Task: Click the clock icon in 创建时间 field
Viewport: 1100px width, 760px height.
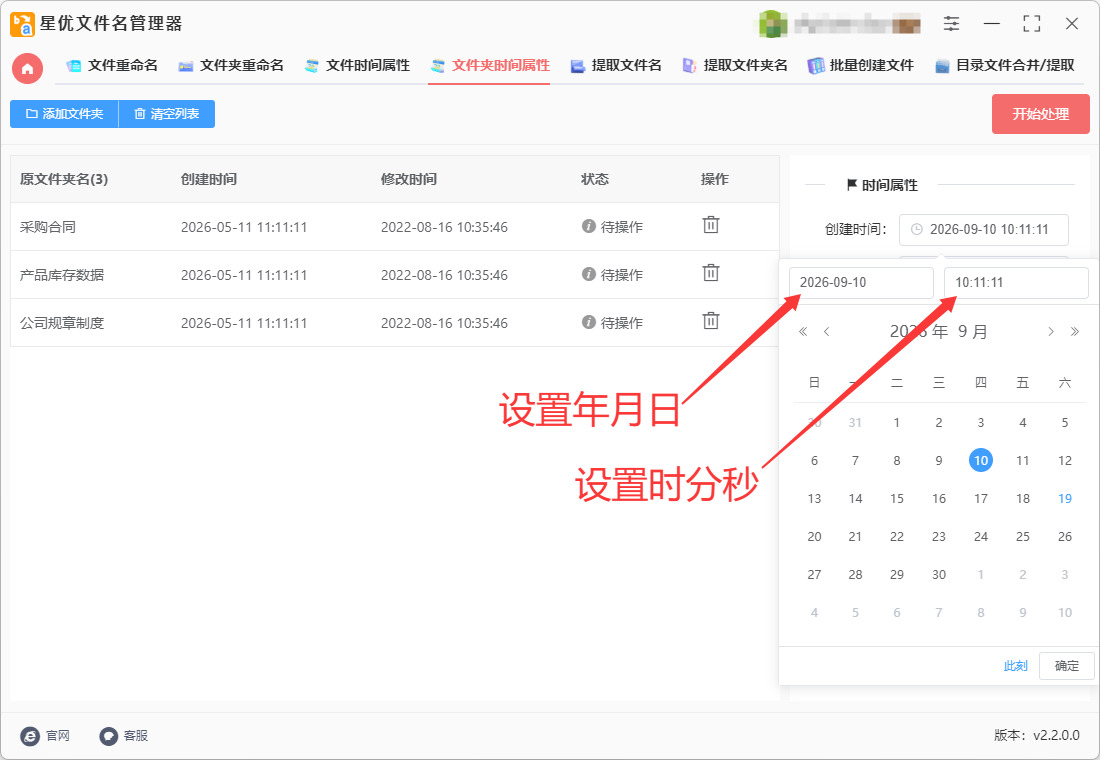Action: pos(916,229)
